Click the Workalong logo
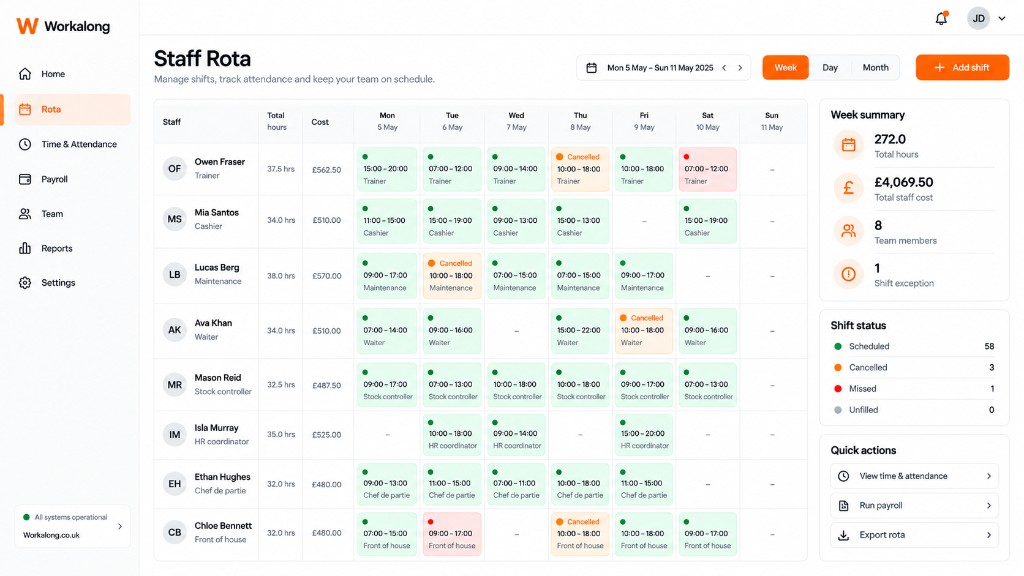Image resolution: width=1024 pixels, height=576 pixels. (63, 26)
